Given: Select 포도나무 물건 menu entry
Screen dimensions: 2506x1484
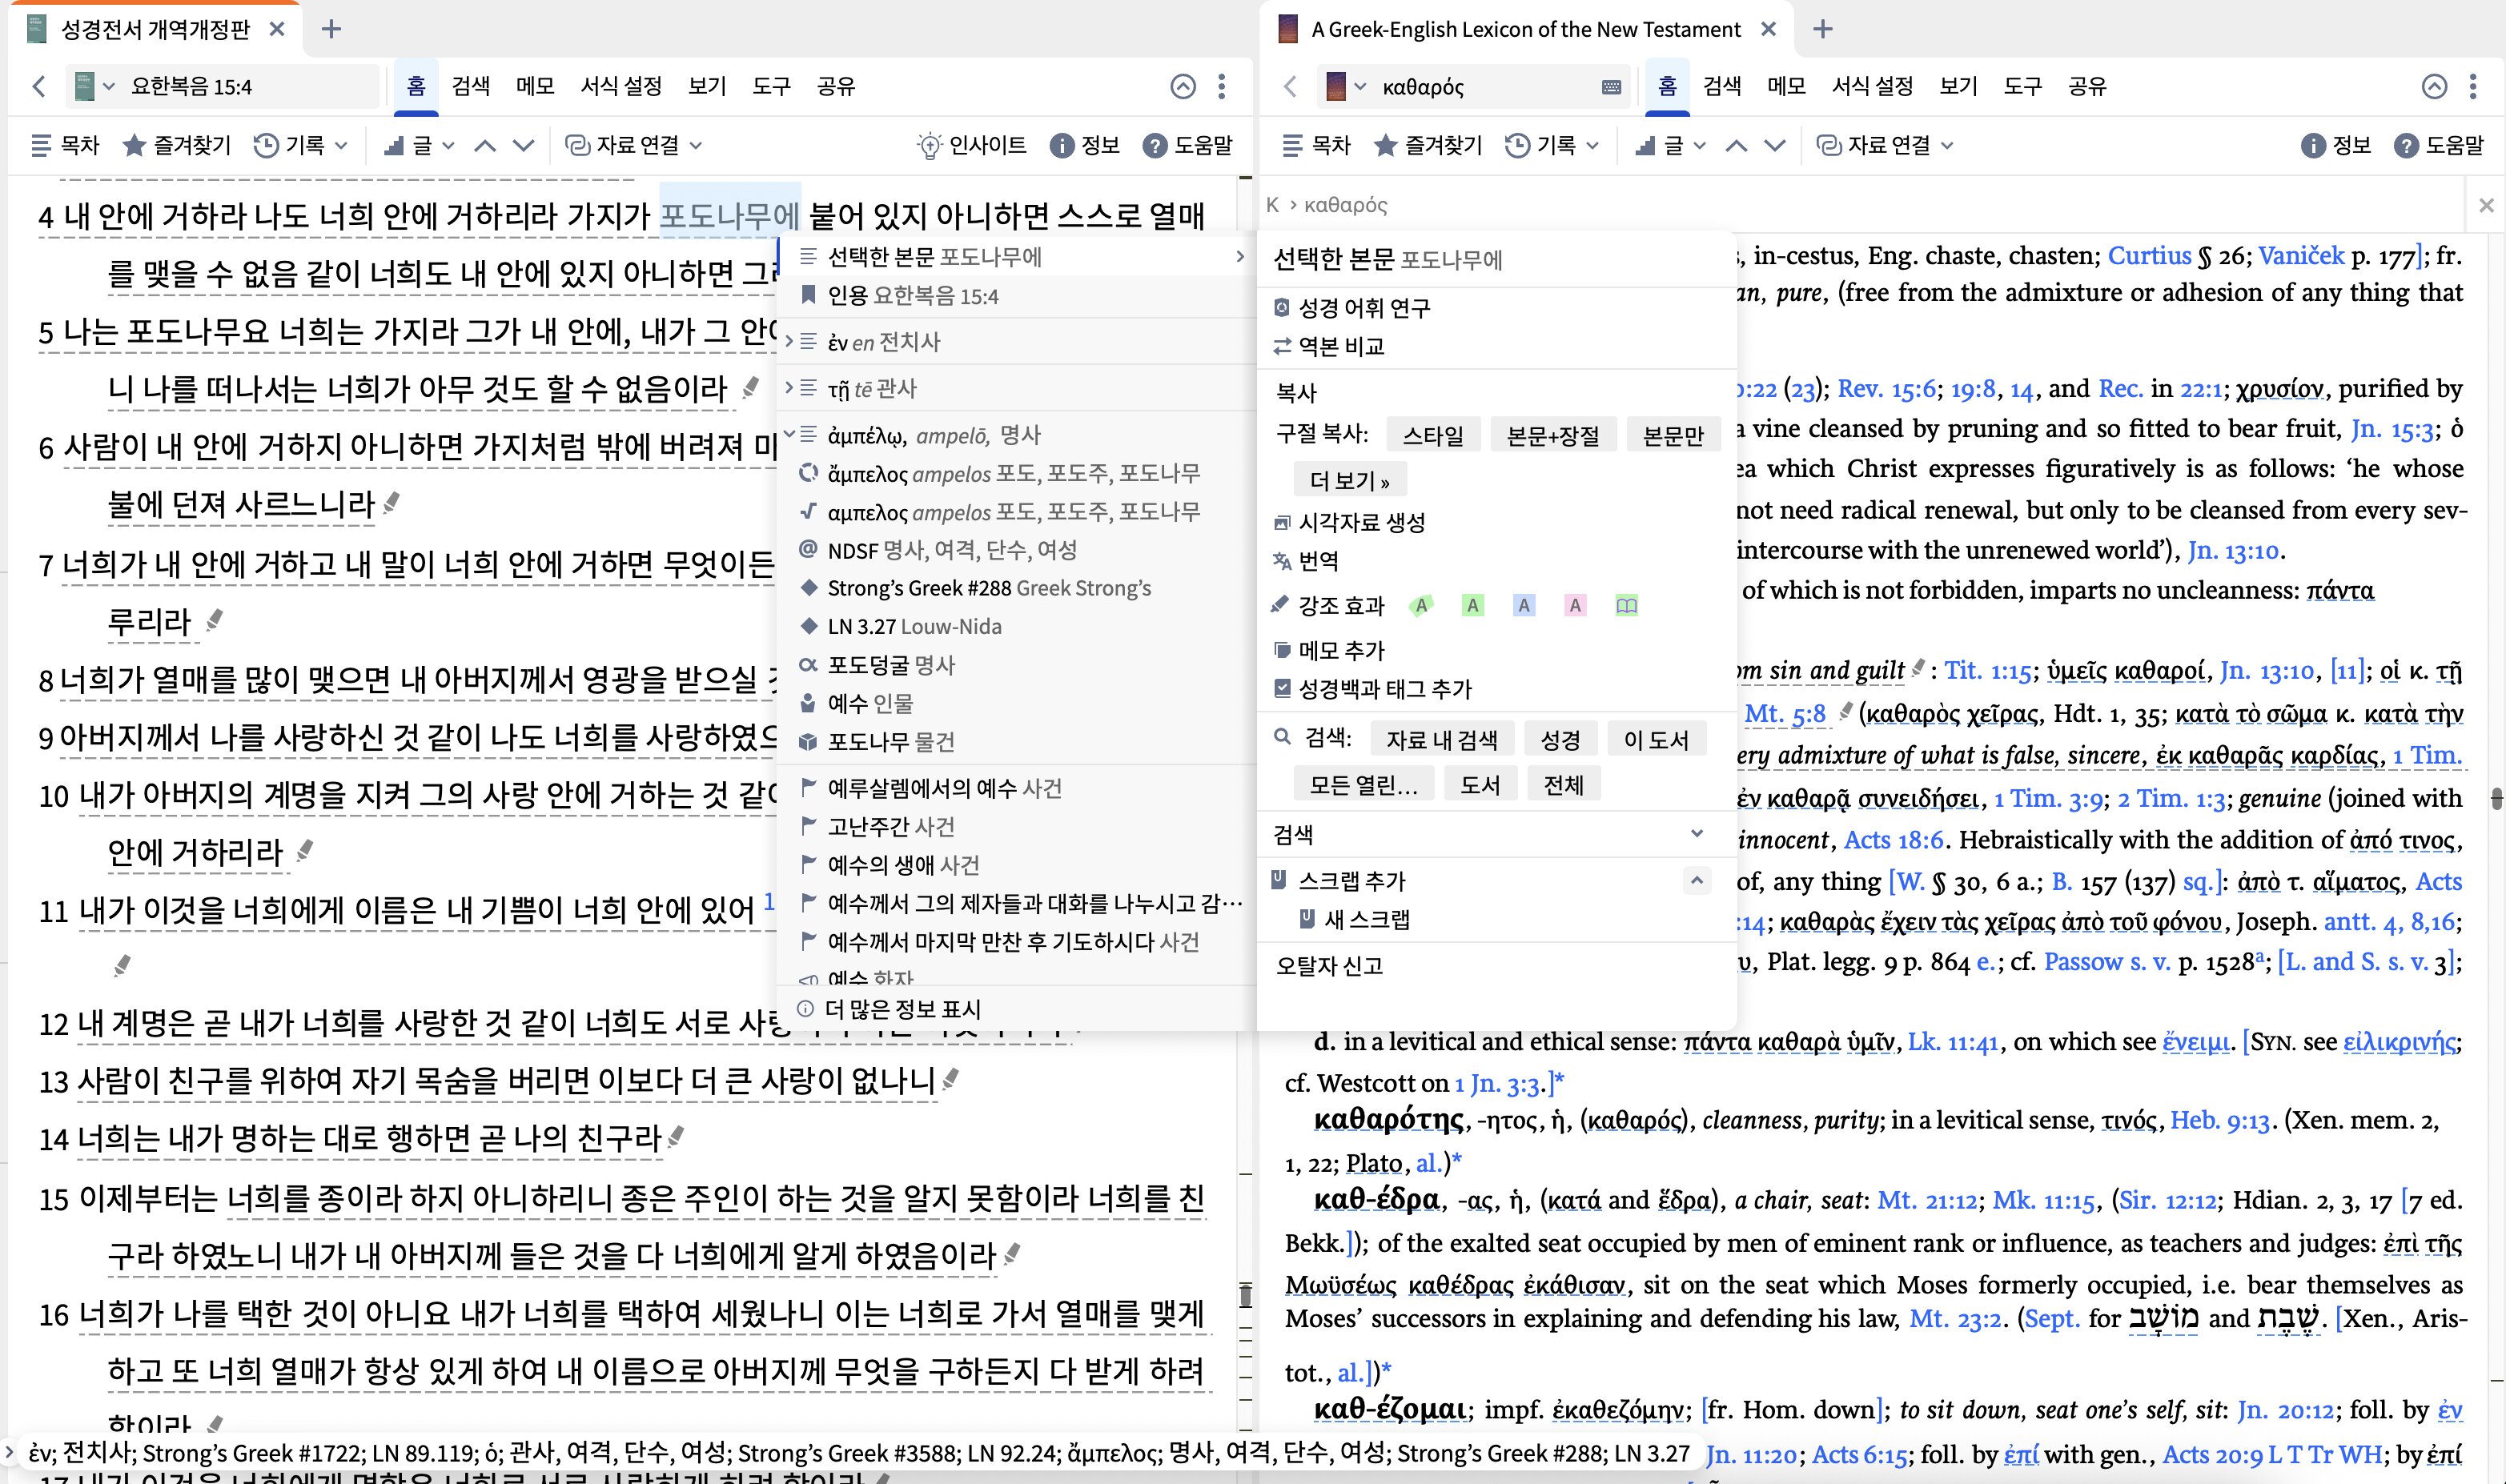Looking at the screenshot, I should pos(1017,742).
